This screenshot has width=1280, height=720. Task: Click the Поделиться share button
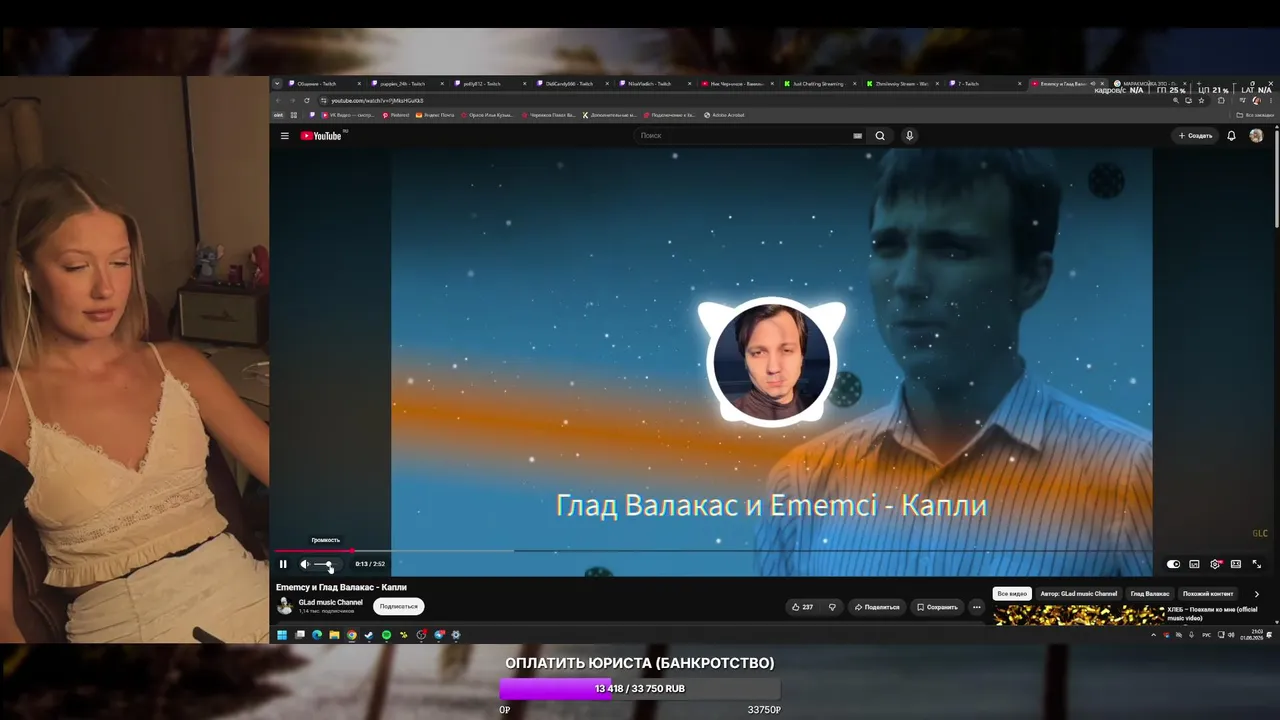click(877, 607)
